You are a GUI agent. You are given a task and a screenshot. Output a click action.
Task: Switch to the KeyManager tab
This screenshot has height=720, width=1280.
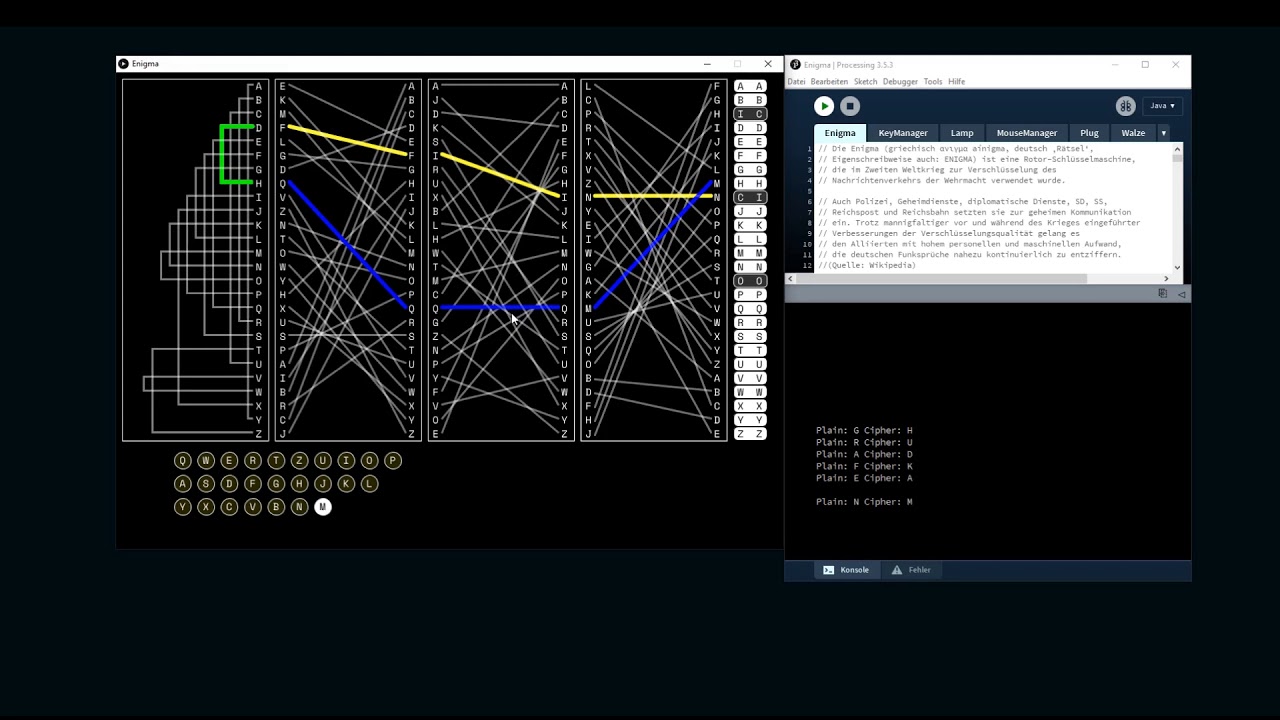[902, 133]
